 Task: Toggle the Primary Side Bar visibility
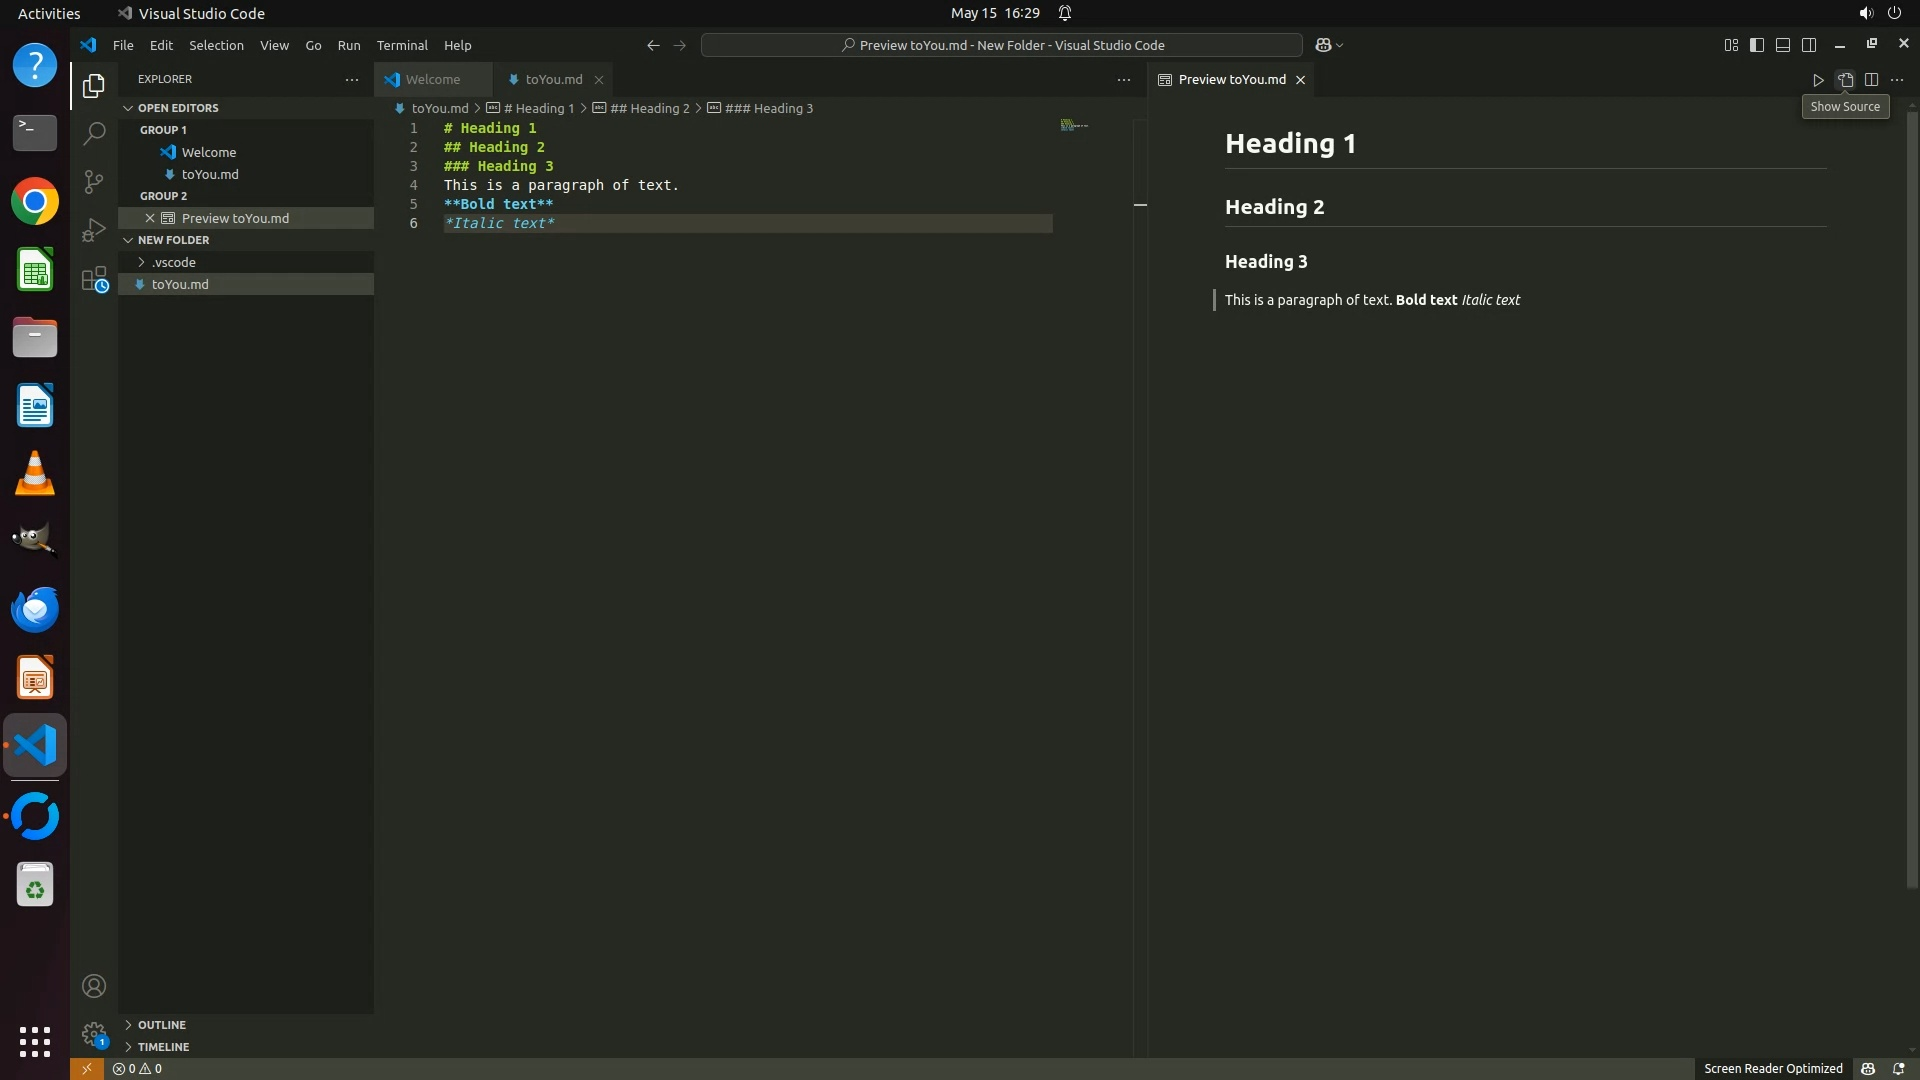coord(1757,45)
